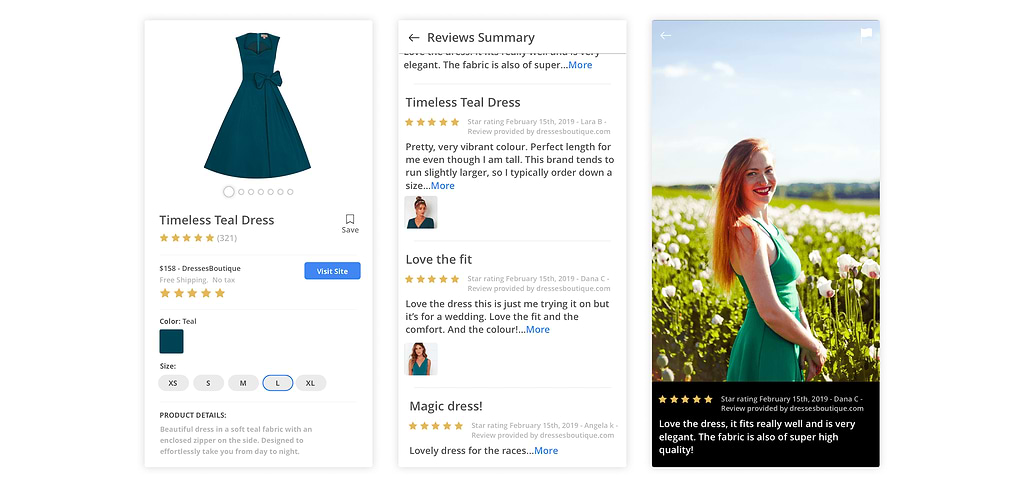
Task: Go back from Reviews Summary using arrow
Action: coord(414,38)
